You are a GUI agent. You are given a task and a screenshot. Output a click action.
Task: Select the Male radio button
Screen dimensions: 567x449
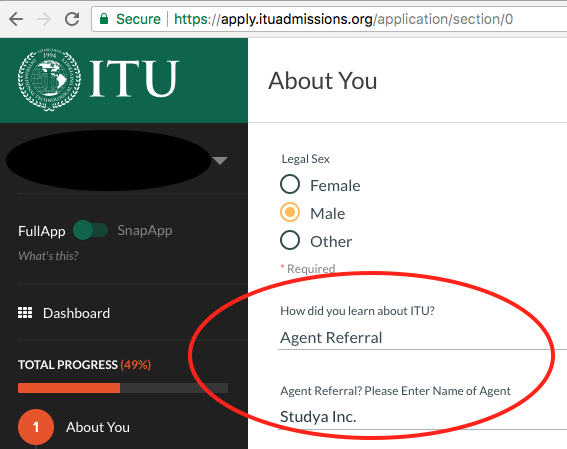pyautogui.click(x=290, y=212)
